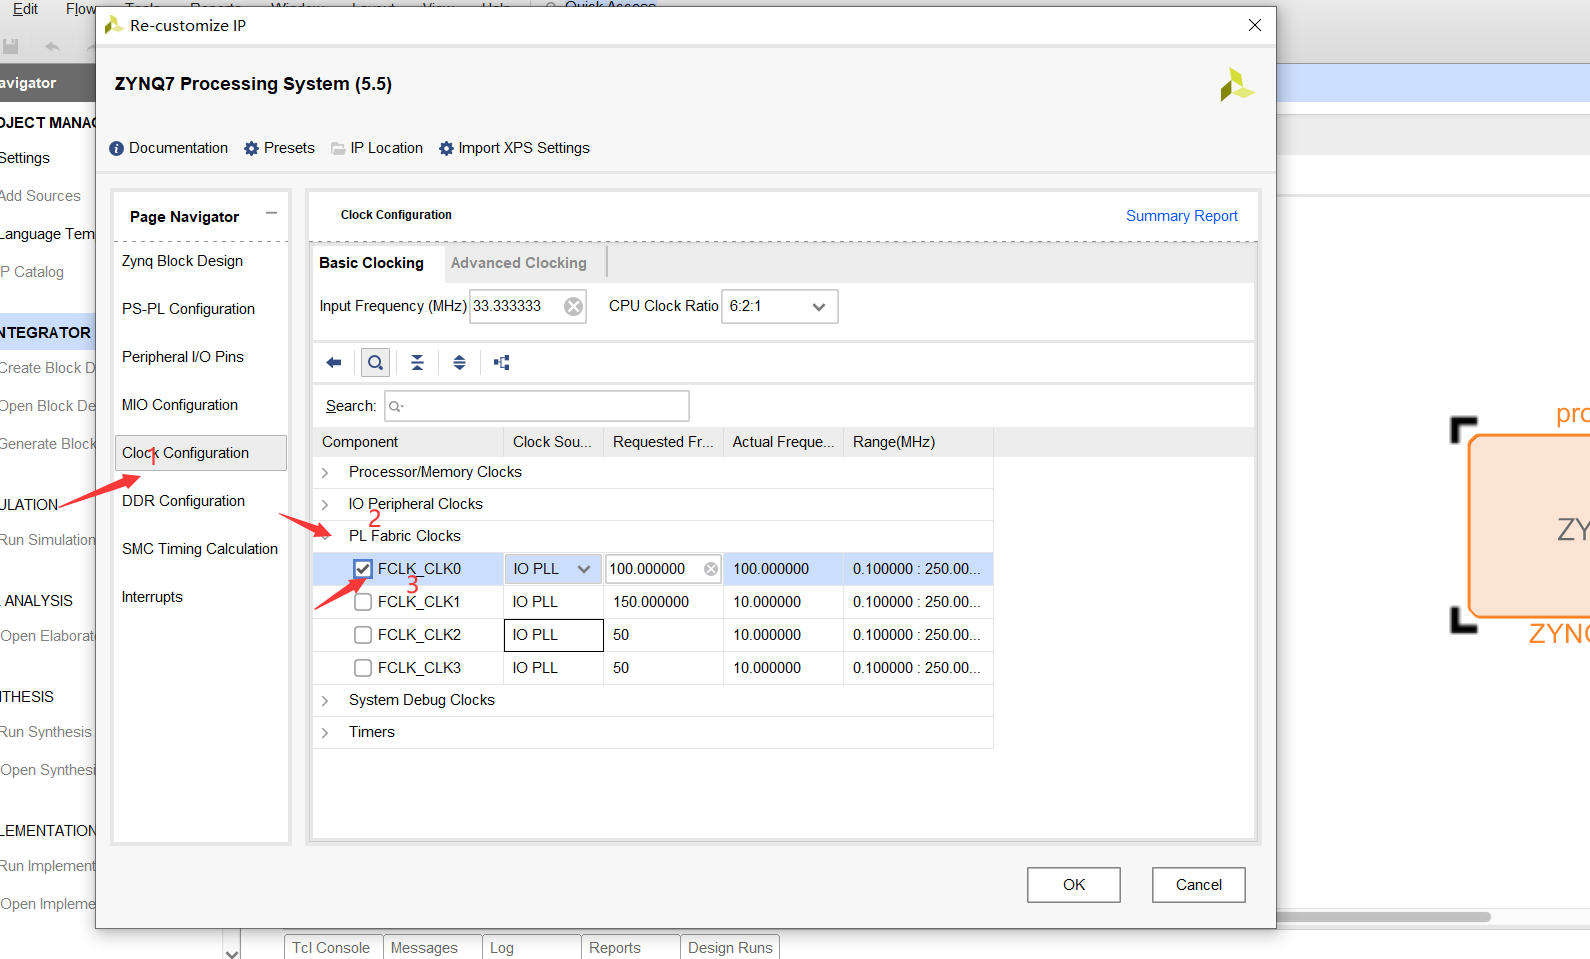Click the Xilinx logo in dialog header
The height and width of the screenshot is (959, 1590).
pos(1236,85)
